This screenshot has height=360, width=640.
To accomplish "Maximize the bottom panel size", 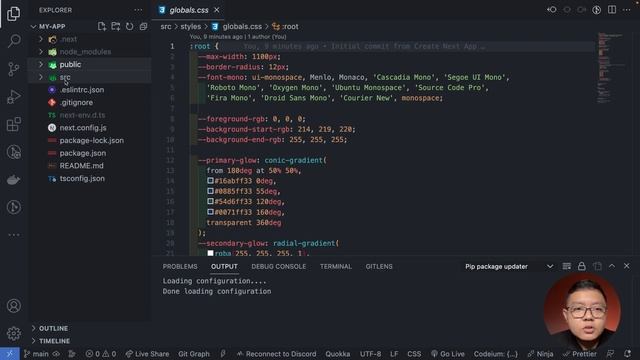I will pyautogui.click(x=612, y=266).
